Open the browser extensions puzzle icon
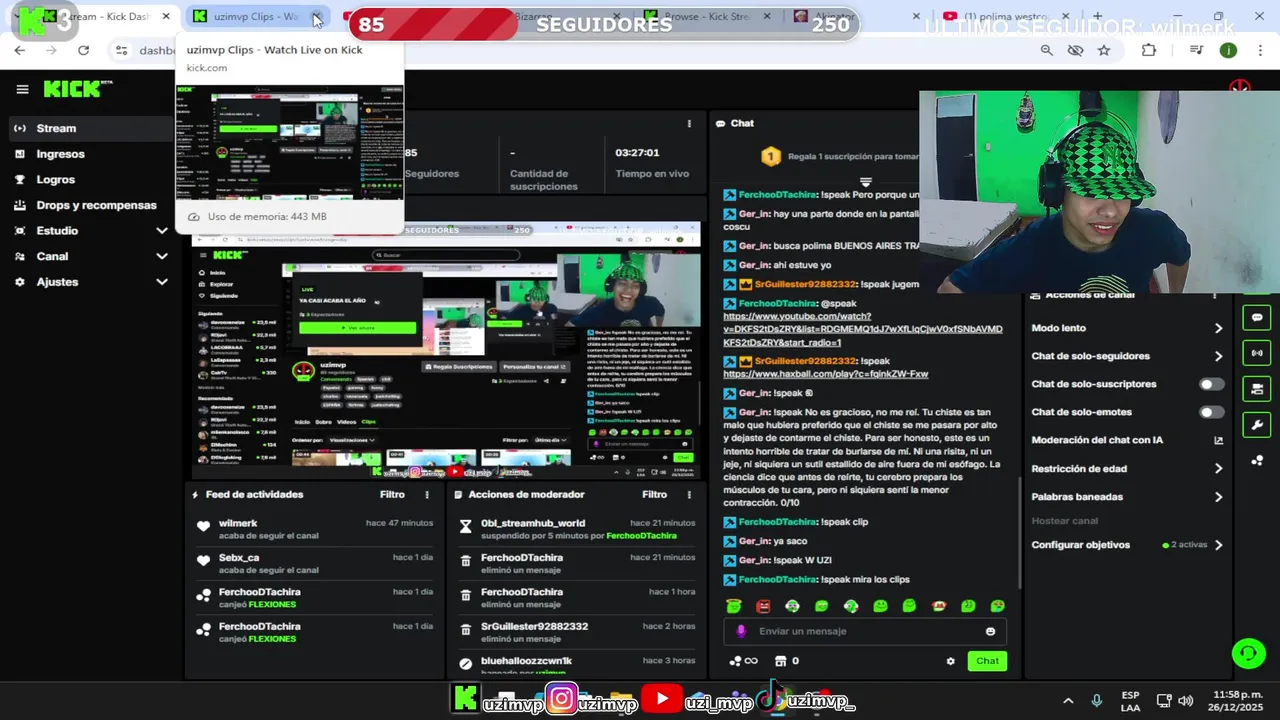 [1149, 50]
